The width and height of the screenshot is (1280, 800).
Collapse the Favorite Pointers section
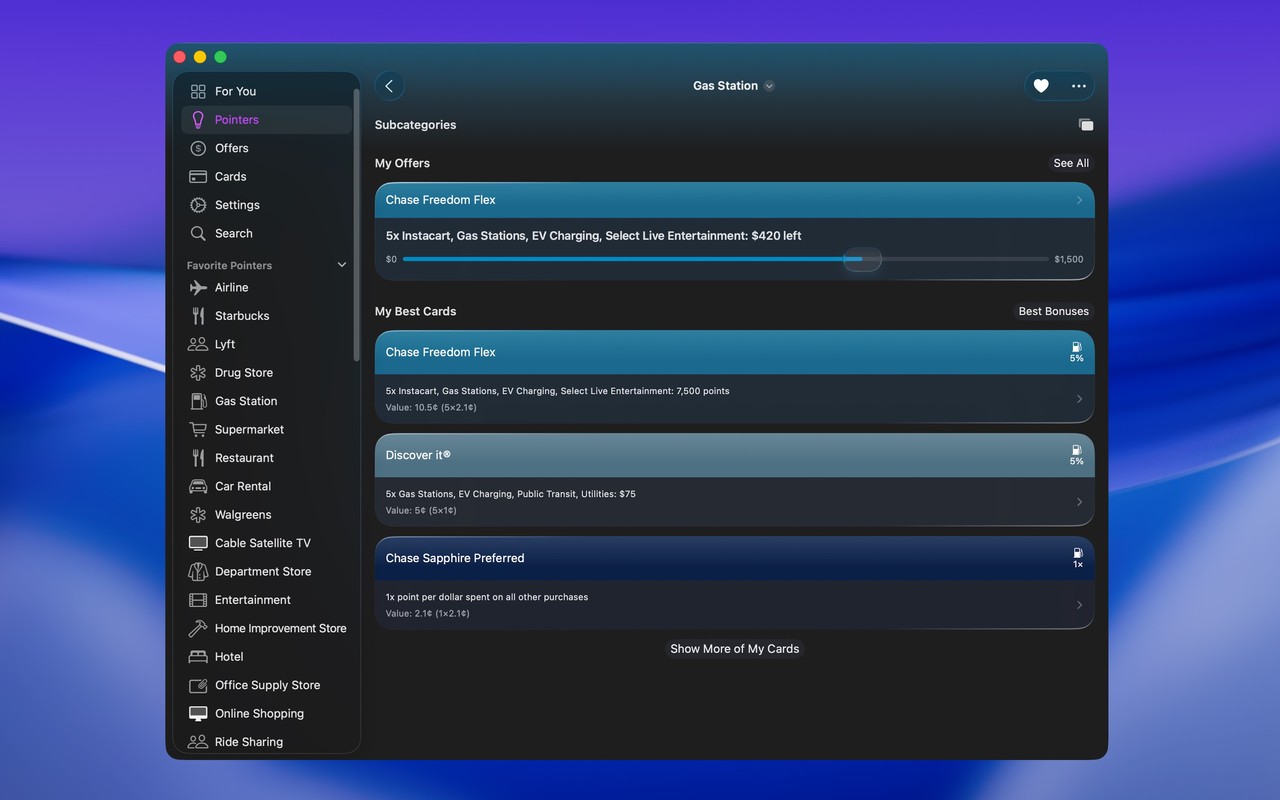pos(342,265)
